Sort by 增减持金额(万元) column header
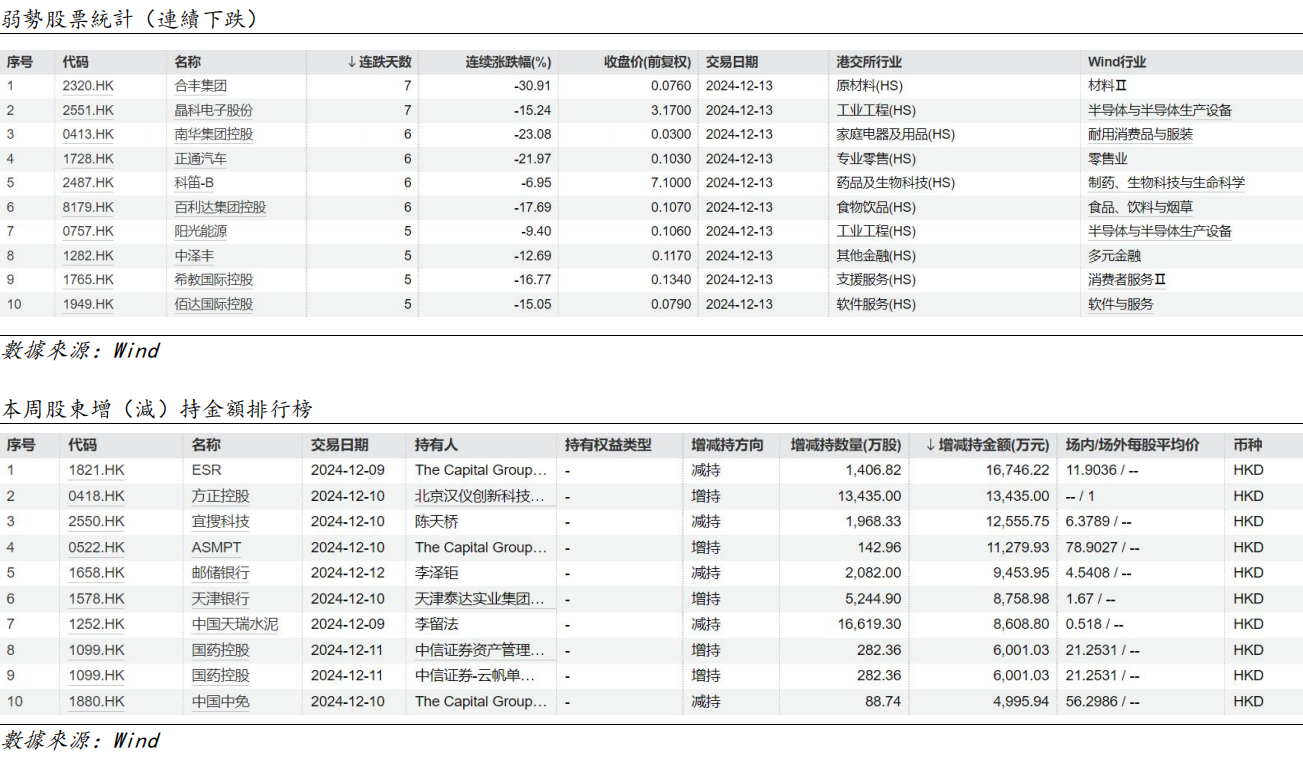The image size is (1303, 763). (987, 445)
